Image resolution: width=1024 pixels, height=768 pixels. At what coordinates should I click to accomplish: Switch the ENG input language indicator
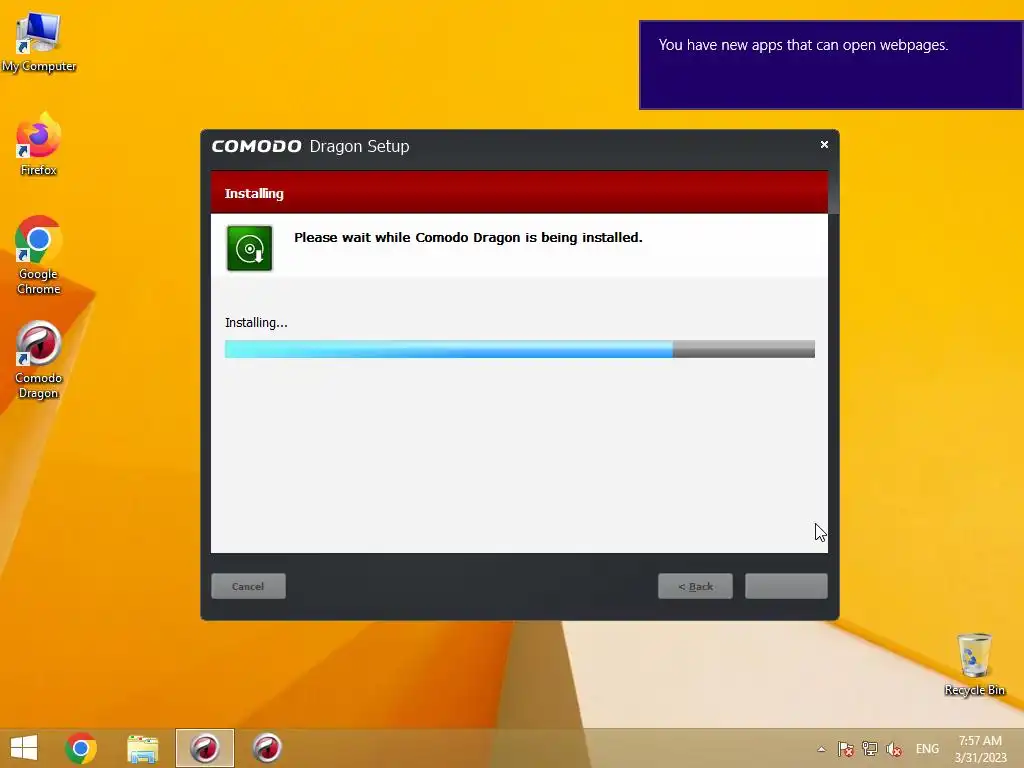click(x=927, y=749)
